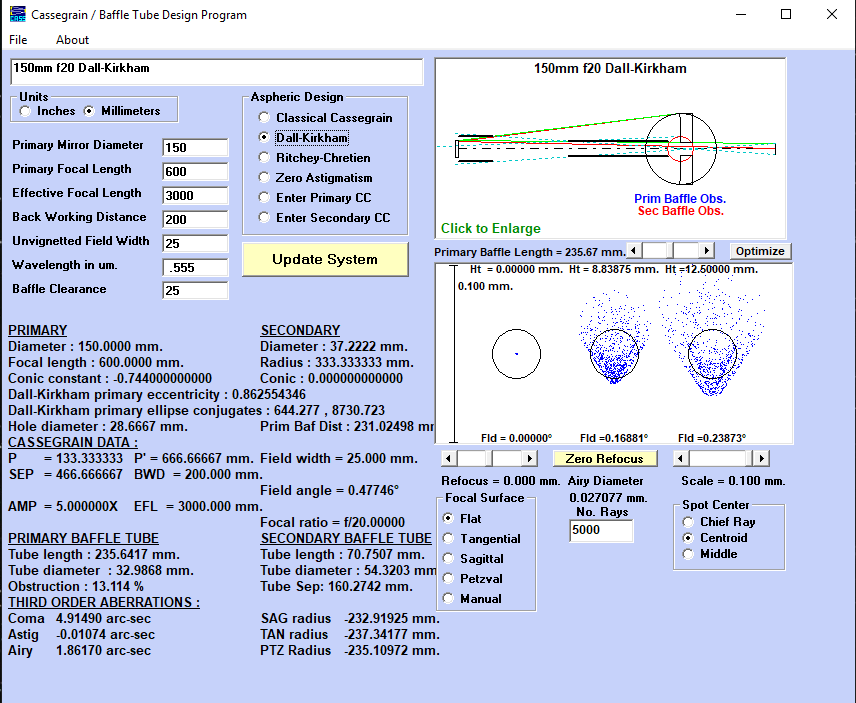Click the PRIMARY BAFFLE TUBE heading
Viewport: 856px width, 703px height.
point(84,538)
